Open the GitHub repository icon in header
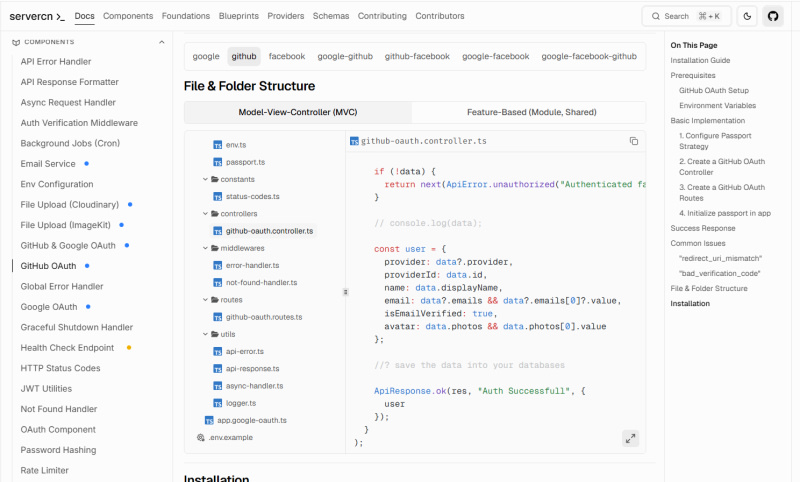This screenshot has height=482, width=800. 773,16
